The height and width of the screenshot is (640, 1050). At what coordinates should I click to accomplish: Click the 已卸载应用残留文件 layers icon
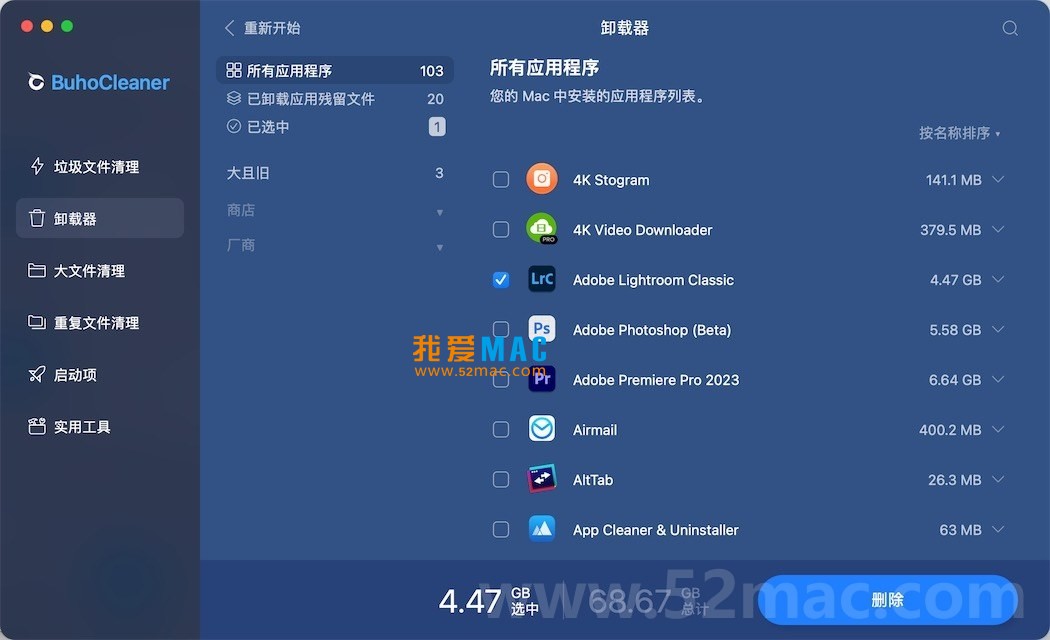[234, 98]
